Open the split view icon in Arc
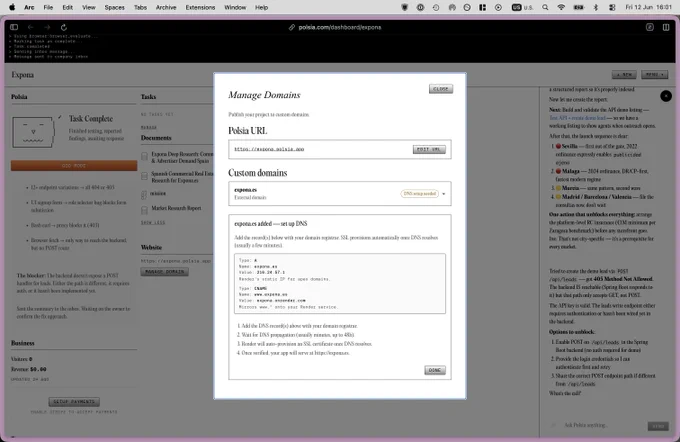The image size is (680, 442). (666, 27)
